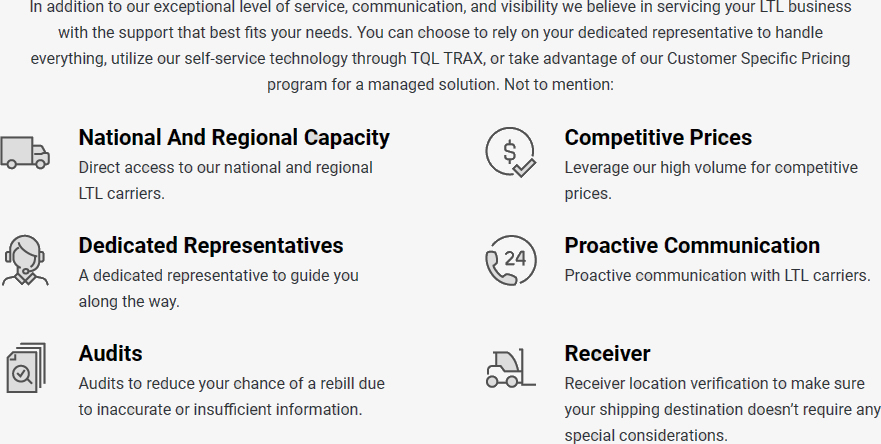The height and width of the screenshot is (444, 881).
Task: Click the audit documents magnifier icon
Action: (25, 367)
